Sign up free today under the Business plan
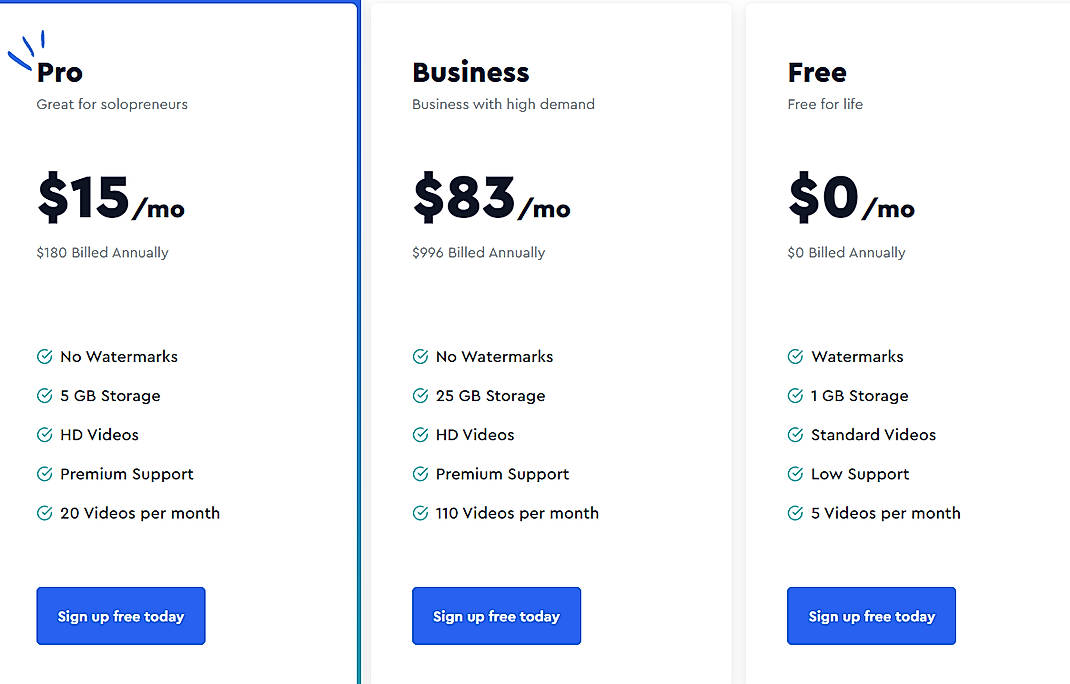 click(x=496, y=616)
